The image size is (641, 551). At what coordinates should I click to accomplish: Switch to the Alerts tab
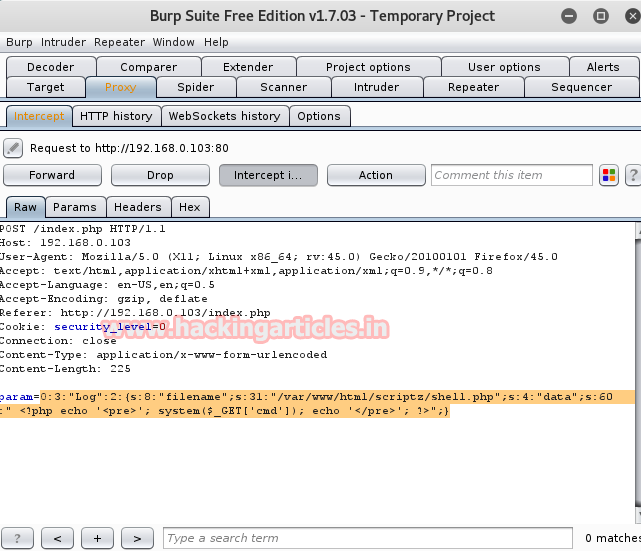pos(603,67)
